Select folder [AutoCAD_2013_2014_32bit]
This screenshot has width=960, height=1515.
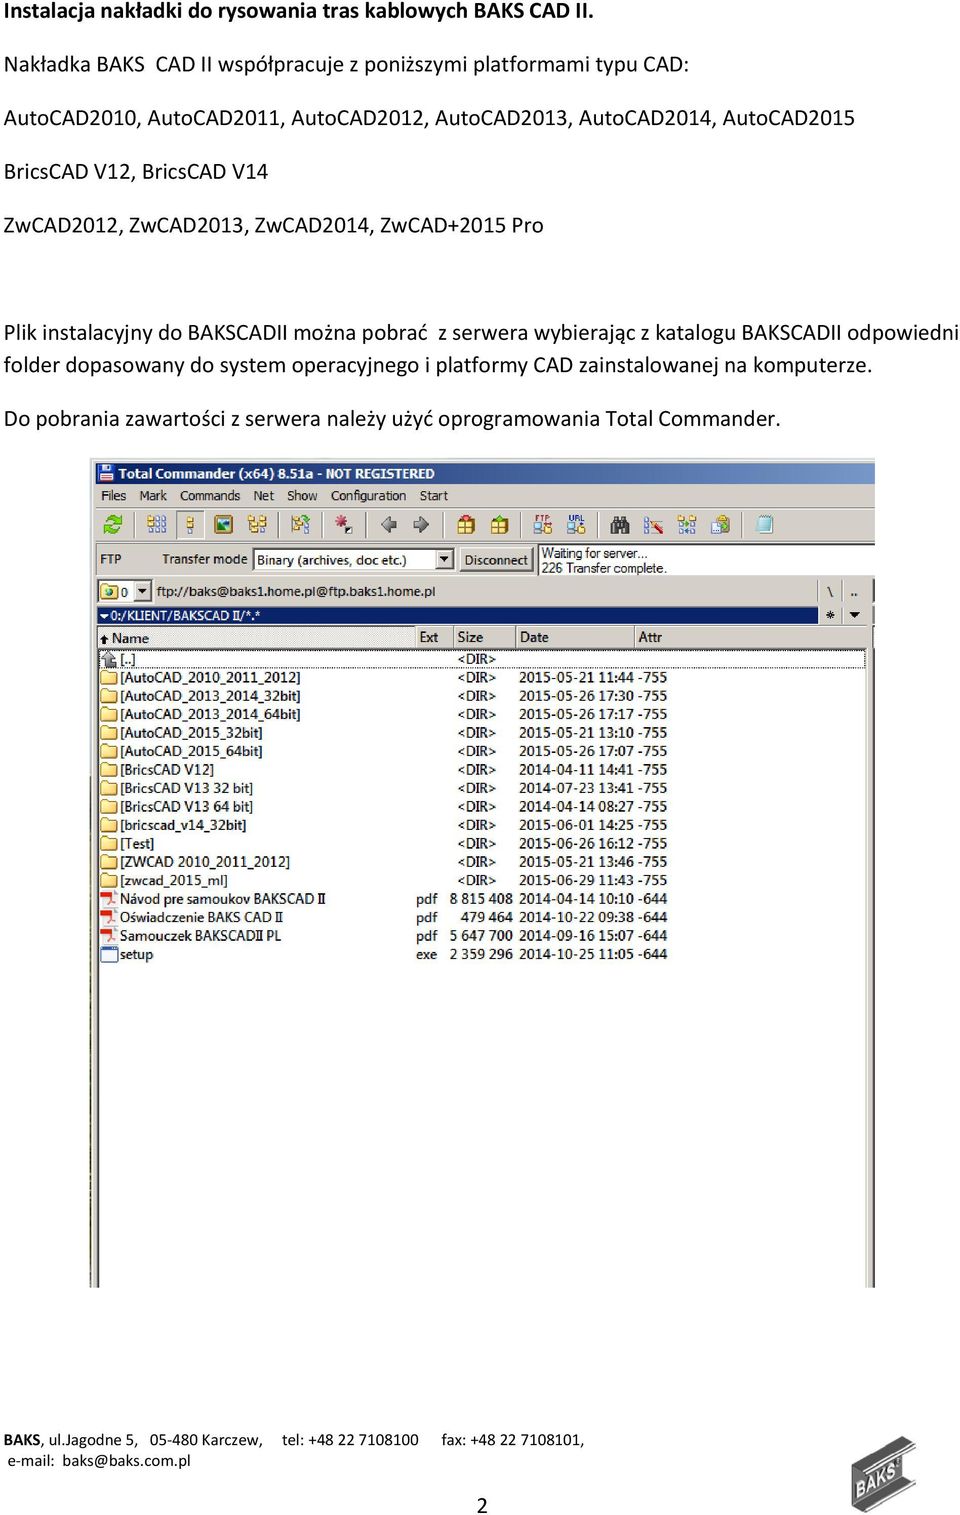pos(210,696)
